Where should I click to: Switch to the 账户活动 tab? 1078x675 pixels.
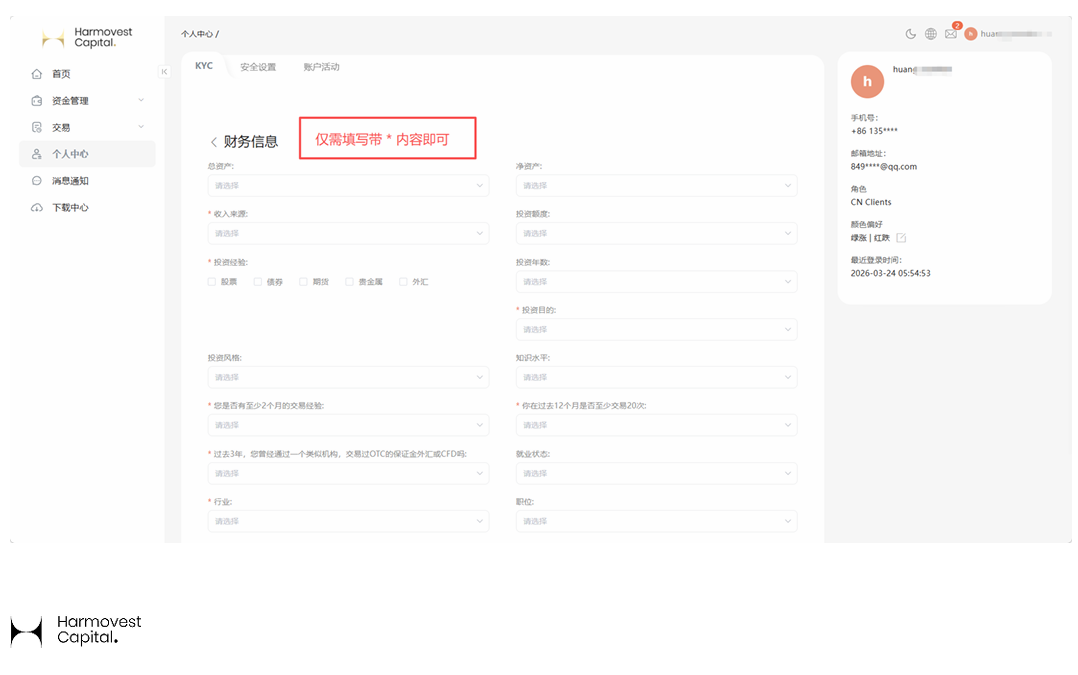pyautogui.click(x=321, y=67)
